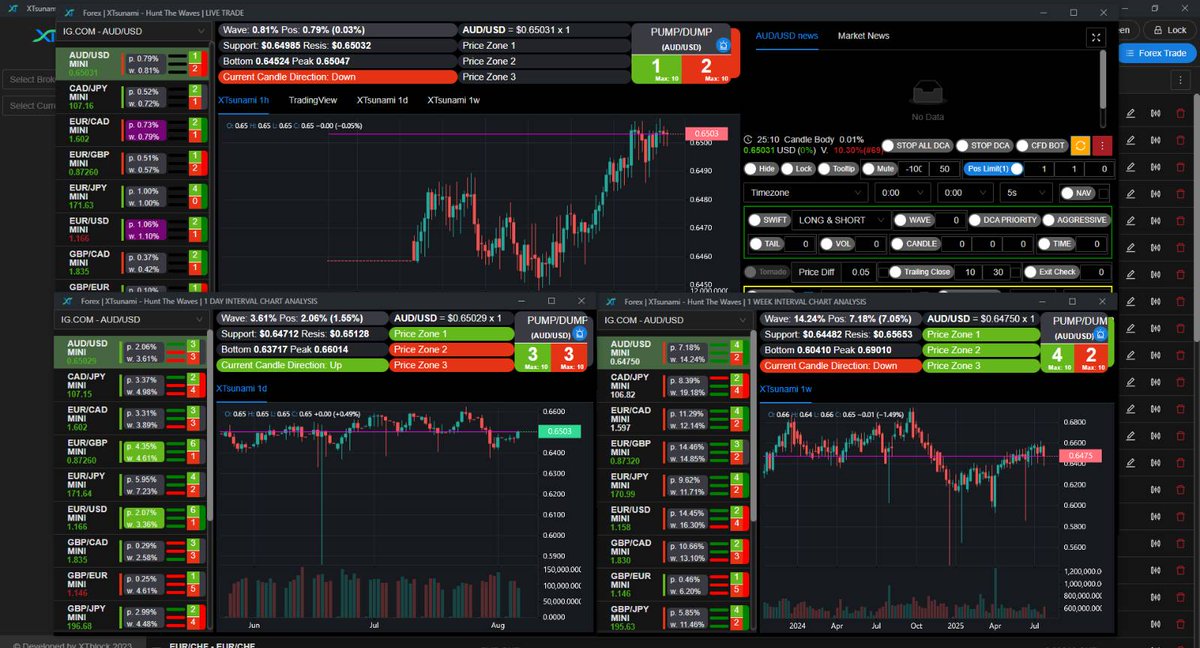Switch to the XTsunami 1h chart tab
The height and width of the screenshot is (648, 1200).
[x=243, y=100]
